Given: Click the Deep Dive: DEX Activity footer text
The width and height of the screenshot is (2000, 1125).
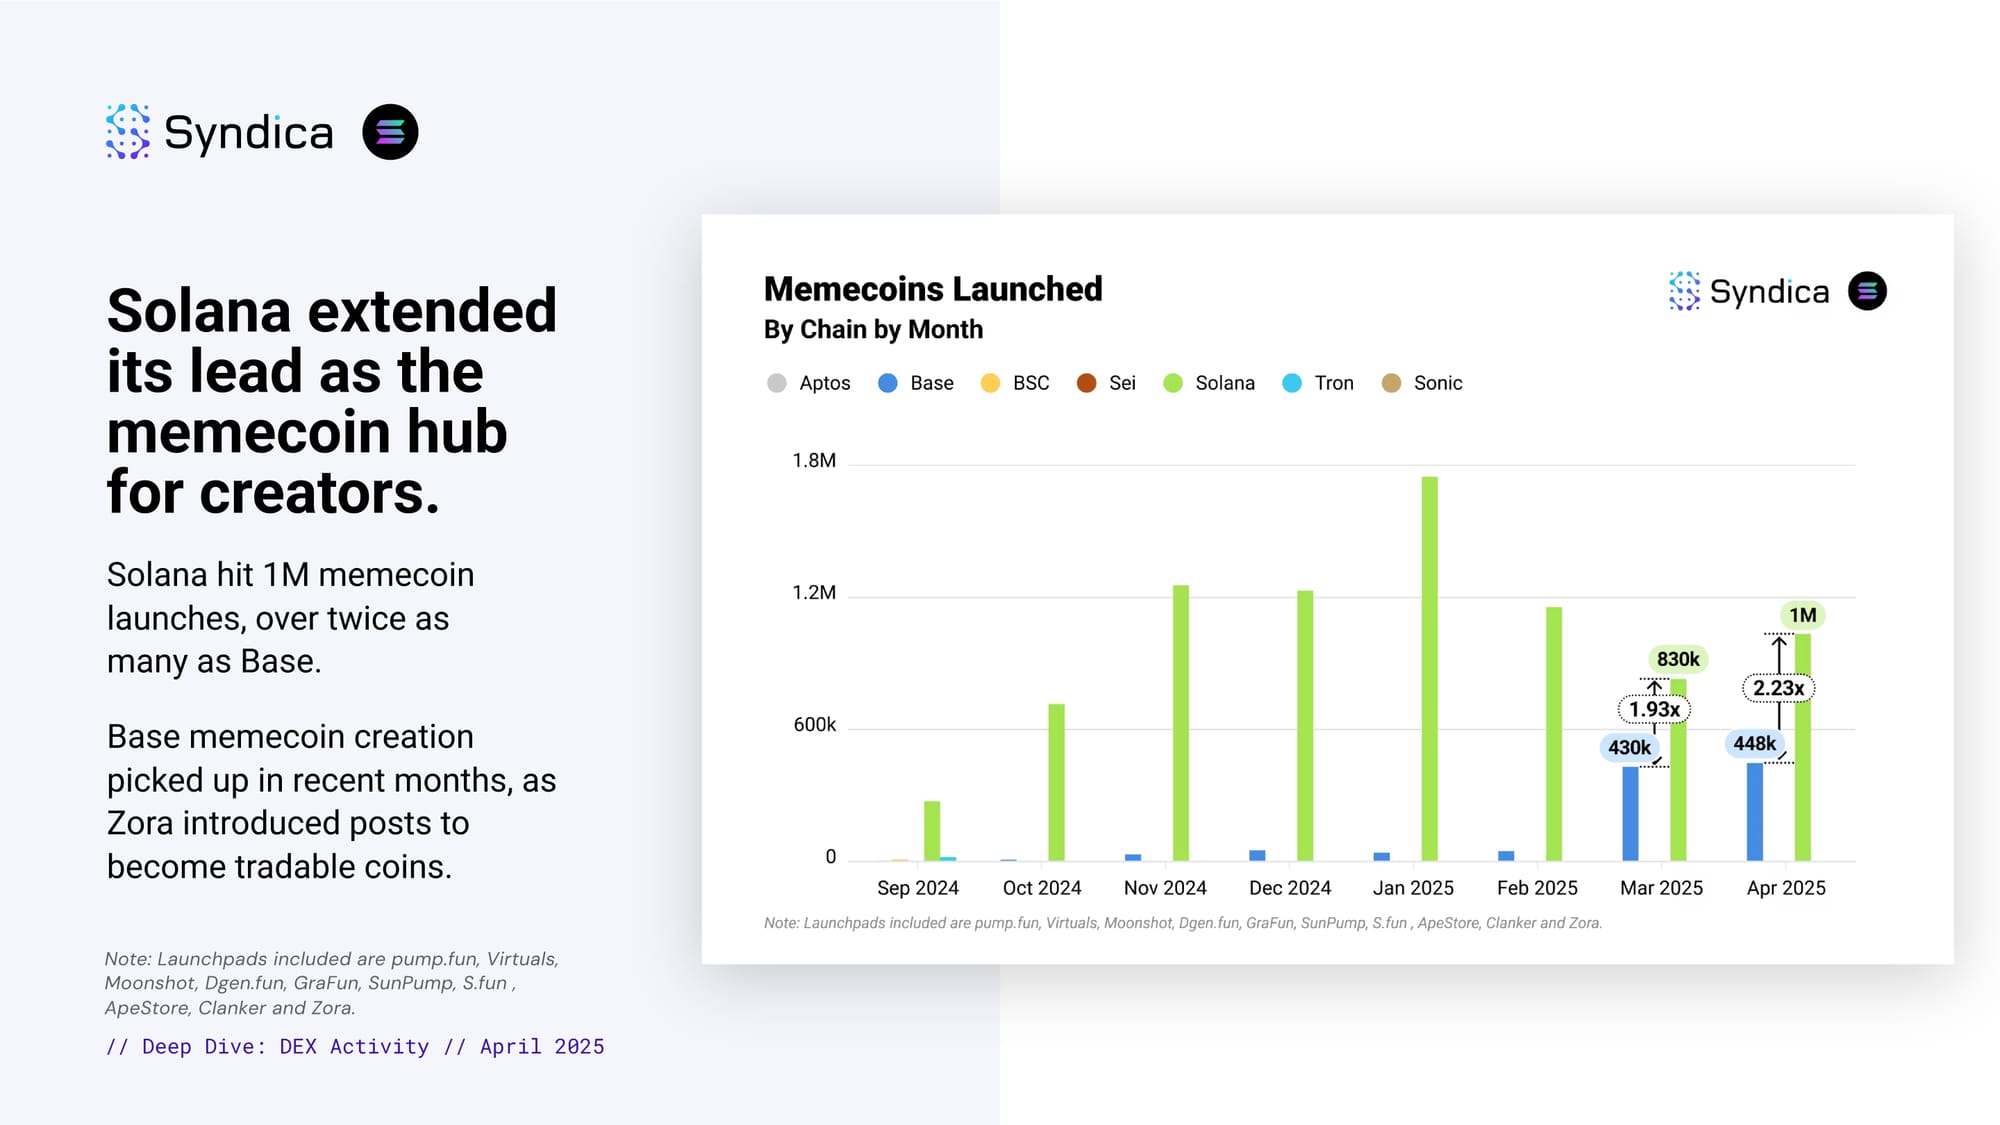Looking at the screenshot, I should click(x=355, y=1047).
